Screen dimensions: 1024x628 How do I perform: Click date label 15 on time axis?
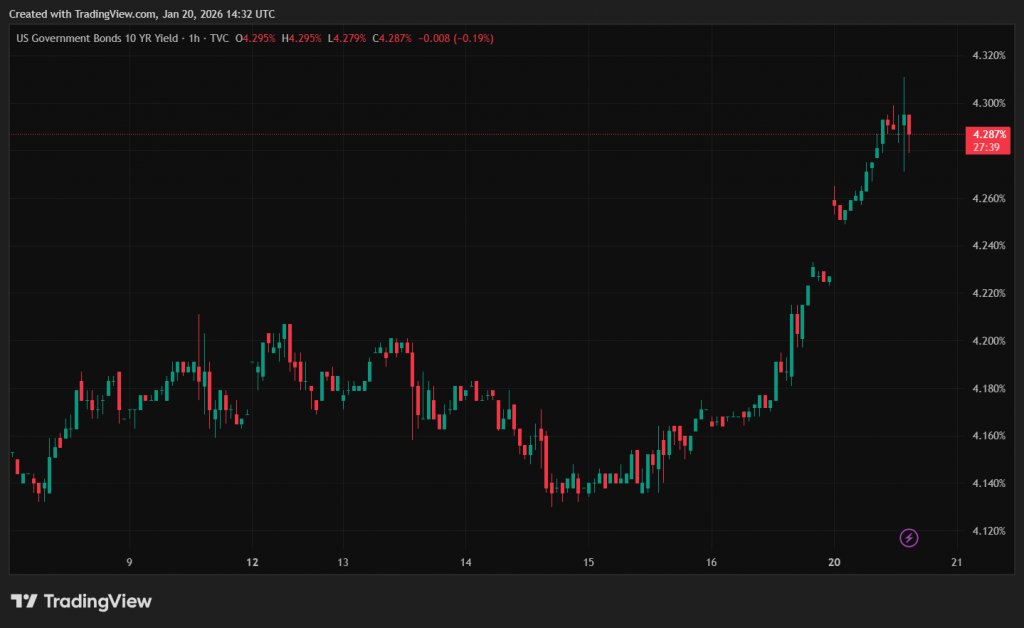[588, 563]
